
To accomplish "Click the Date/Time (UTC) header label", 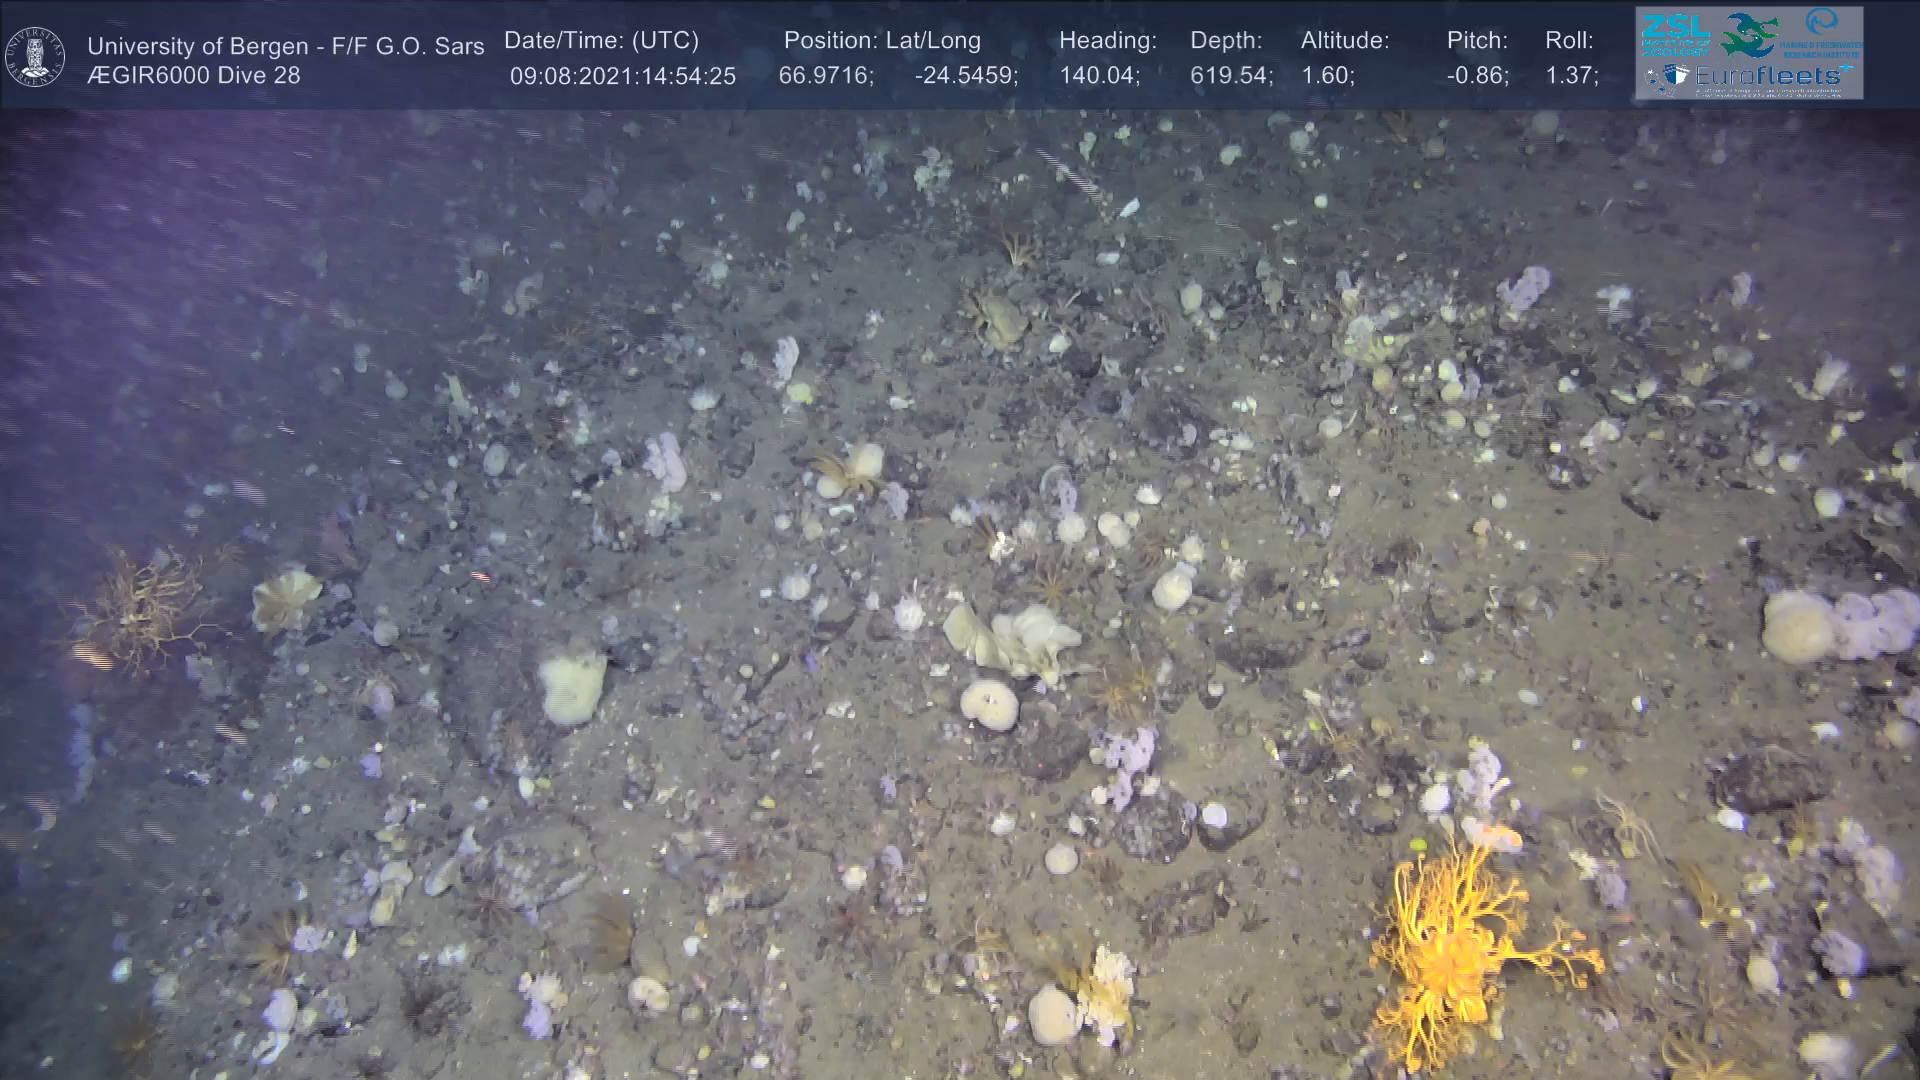I will pyautogui.click(x=601, y=41).
